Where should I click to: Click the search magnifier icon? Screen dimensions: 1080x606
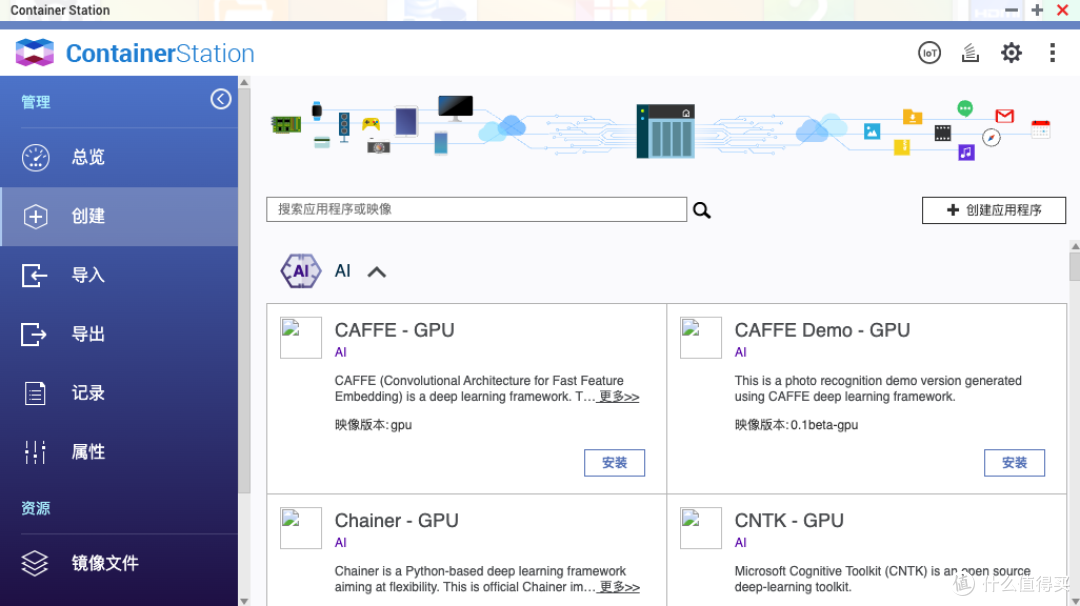pyautogui.click(x=701, y=210)
